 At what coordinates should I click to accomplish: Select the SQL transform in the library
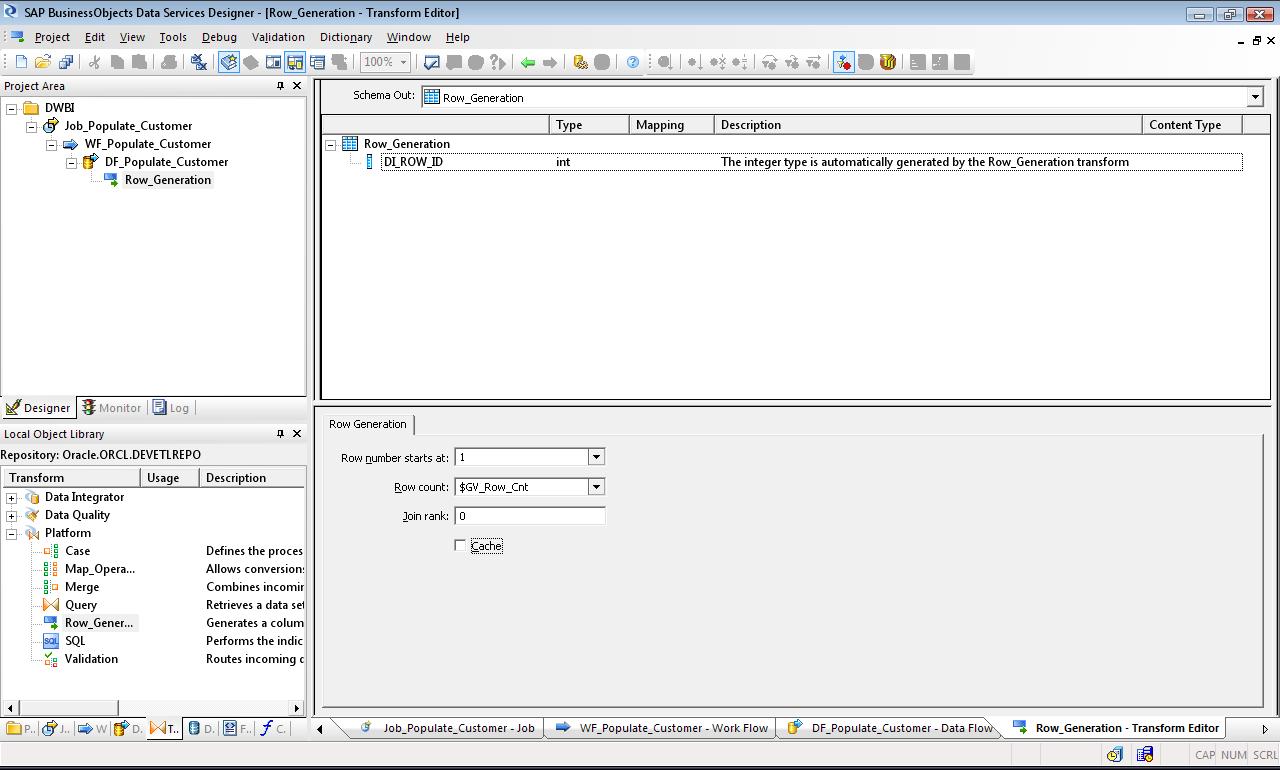click(75, 641)
